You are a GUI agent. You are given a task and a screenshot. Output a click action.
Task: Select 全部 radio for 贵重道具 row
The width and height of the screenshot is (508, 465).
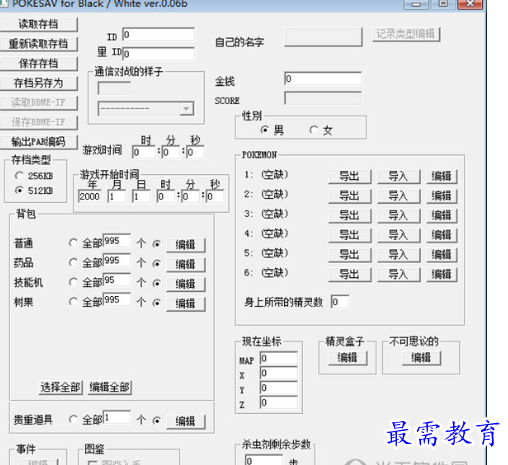coord(73,419)
